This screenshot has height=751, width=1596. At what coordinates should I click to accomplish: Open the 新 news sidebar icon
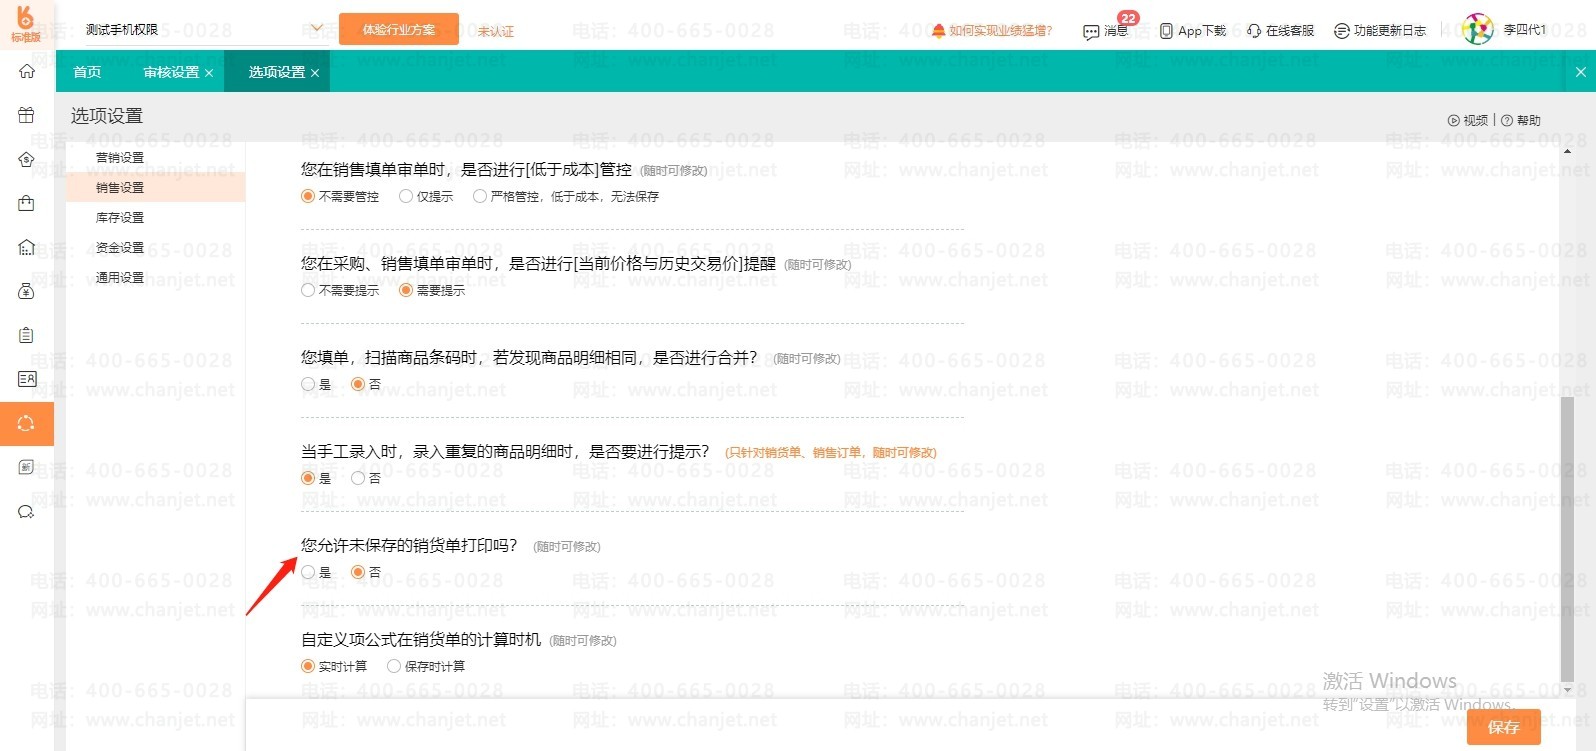pyautogui.click(x=27, y=467)
